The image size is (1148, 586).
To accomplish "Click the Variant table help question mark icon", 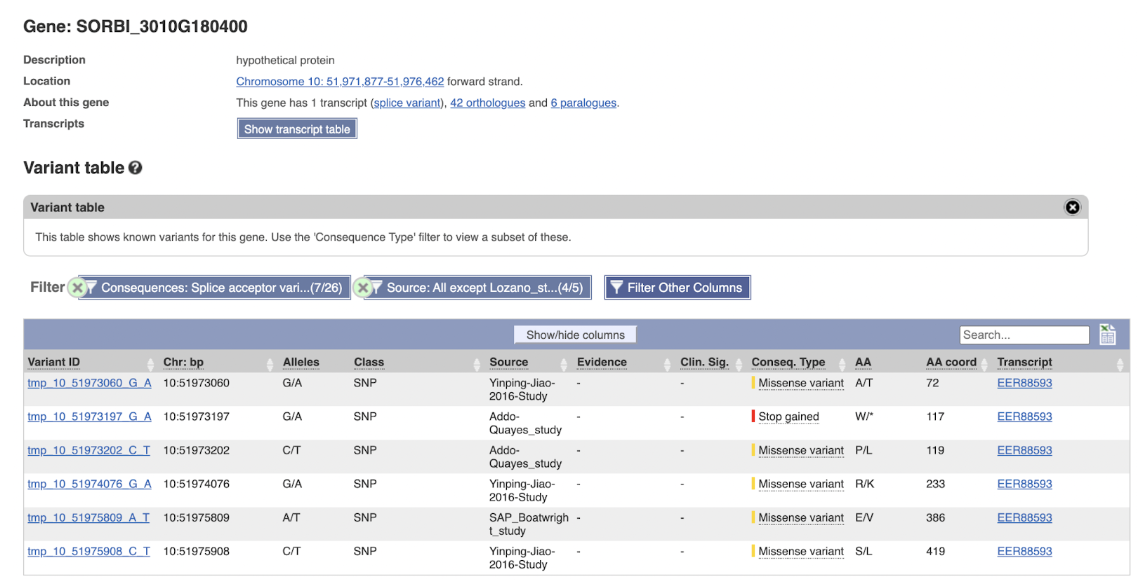I will pyautogui.click(x=135, y=168).
